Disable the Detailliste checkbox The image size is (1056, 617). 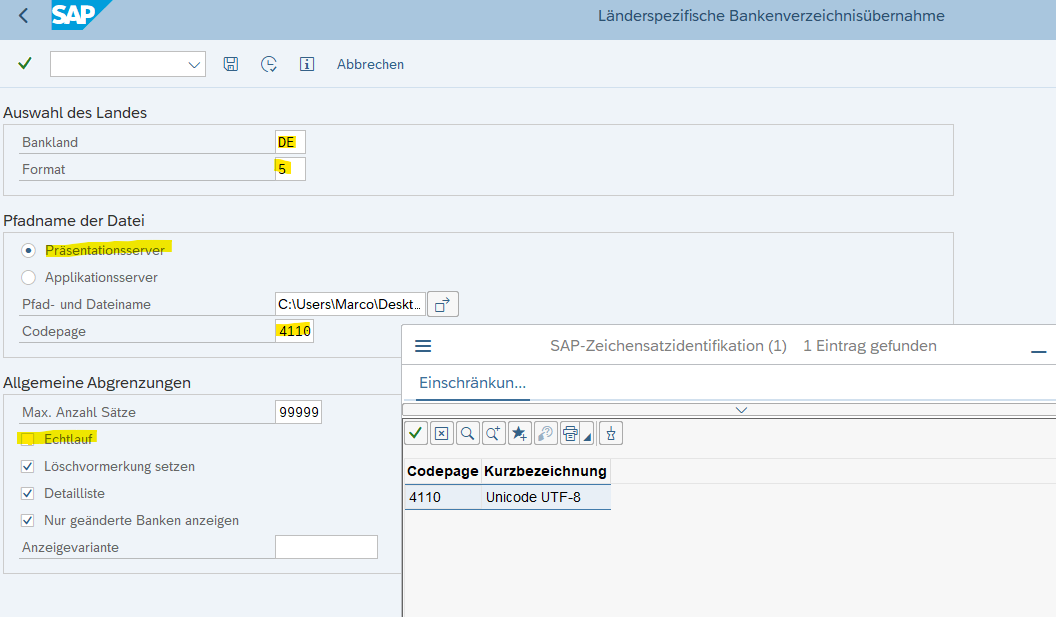coord(28,493)
